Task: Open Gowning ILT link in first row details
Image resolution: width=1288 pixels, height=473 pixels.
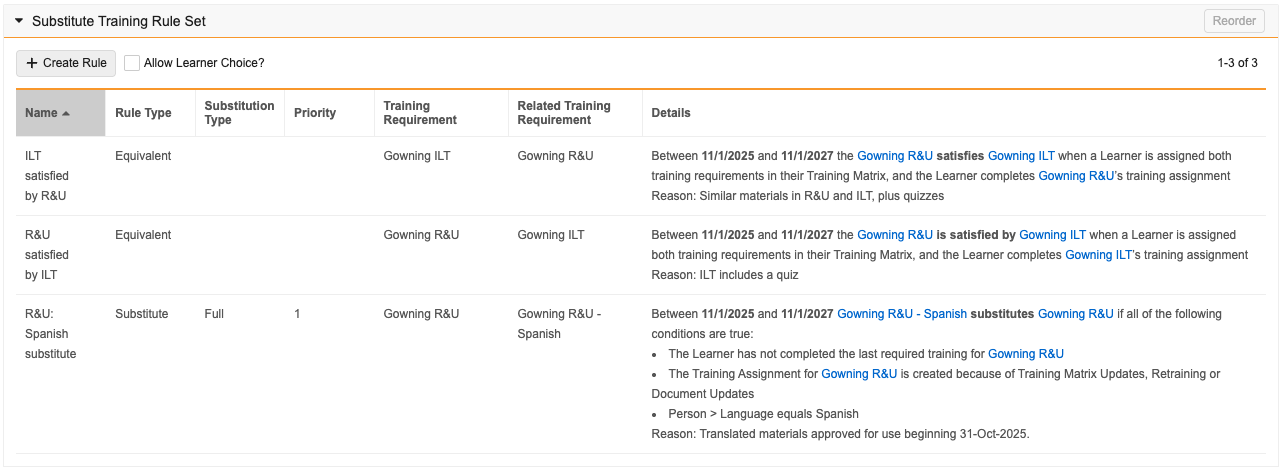Action: pos(1021,156)
